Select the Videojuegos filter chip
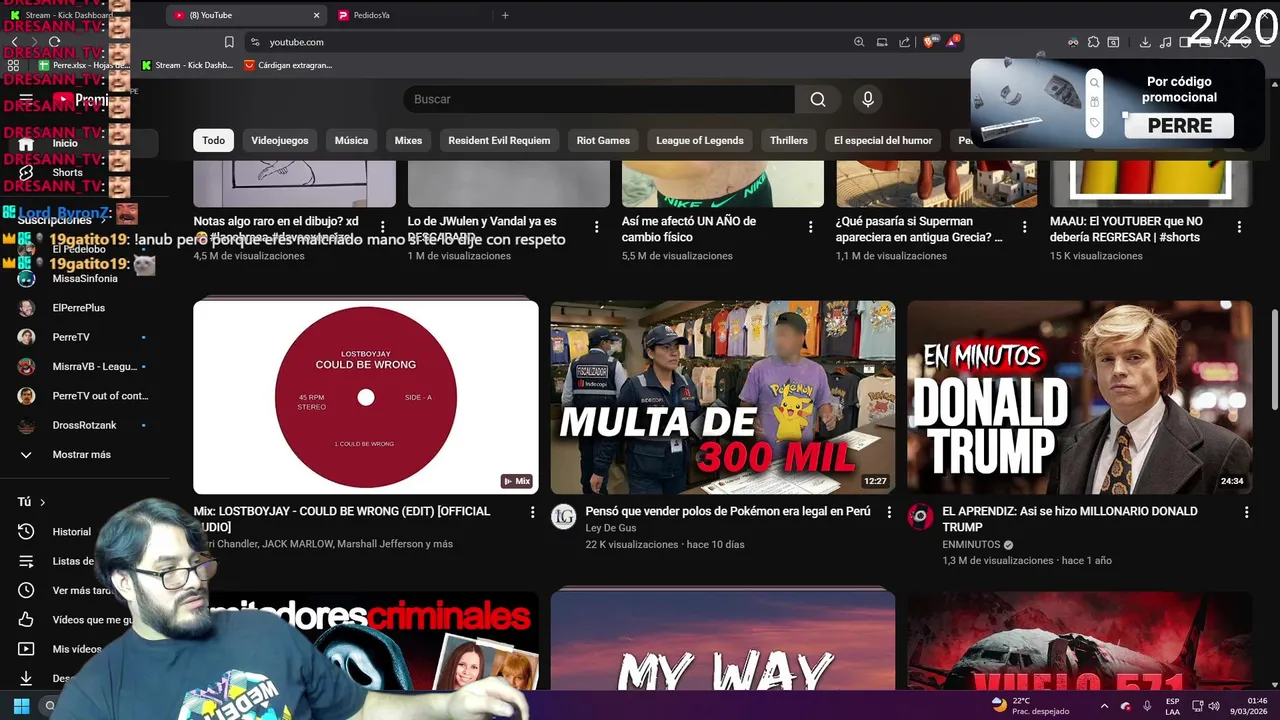The image size is (1280, 720). 280,140
